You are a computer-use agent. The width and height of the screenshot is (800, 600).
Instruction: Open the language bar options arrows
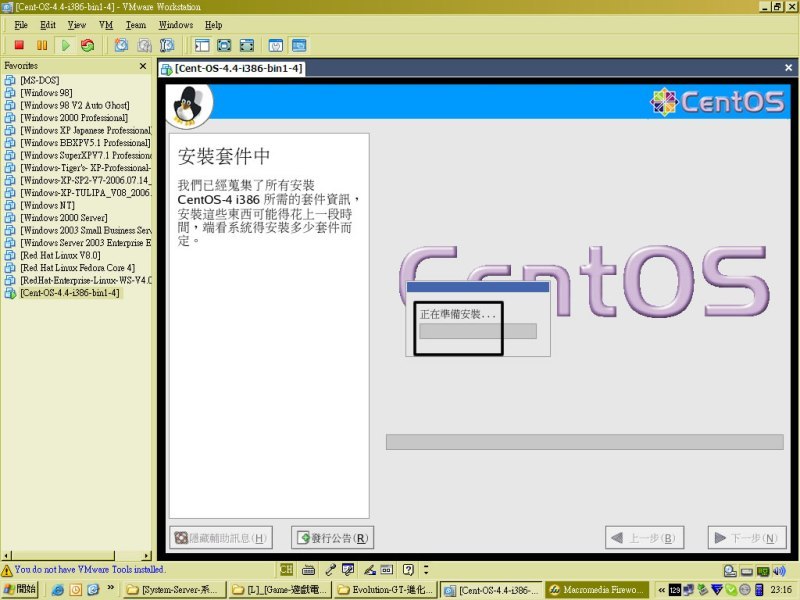coord(426,569)
